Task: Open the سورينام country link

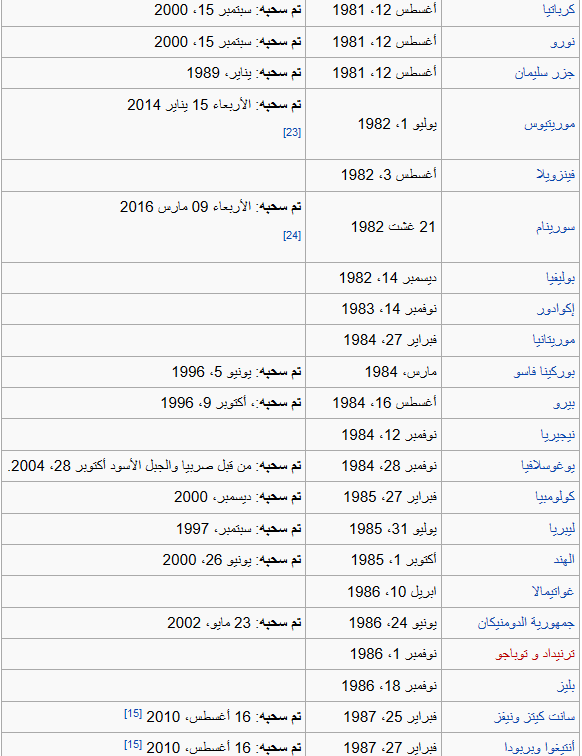Action: pos(555,227)
